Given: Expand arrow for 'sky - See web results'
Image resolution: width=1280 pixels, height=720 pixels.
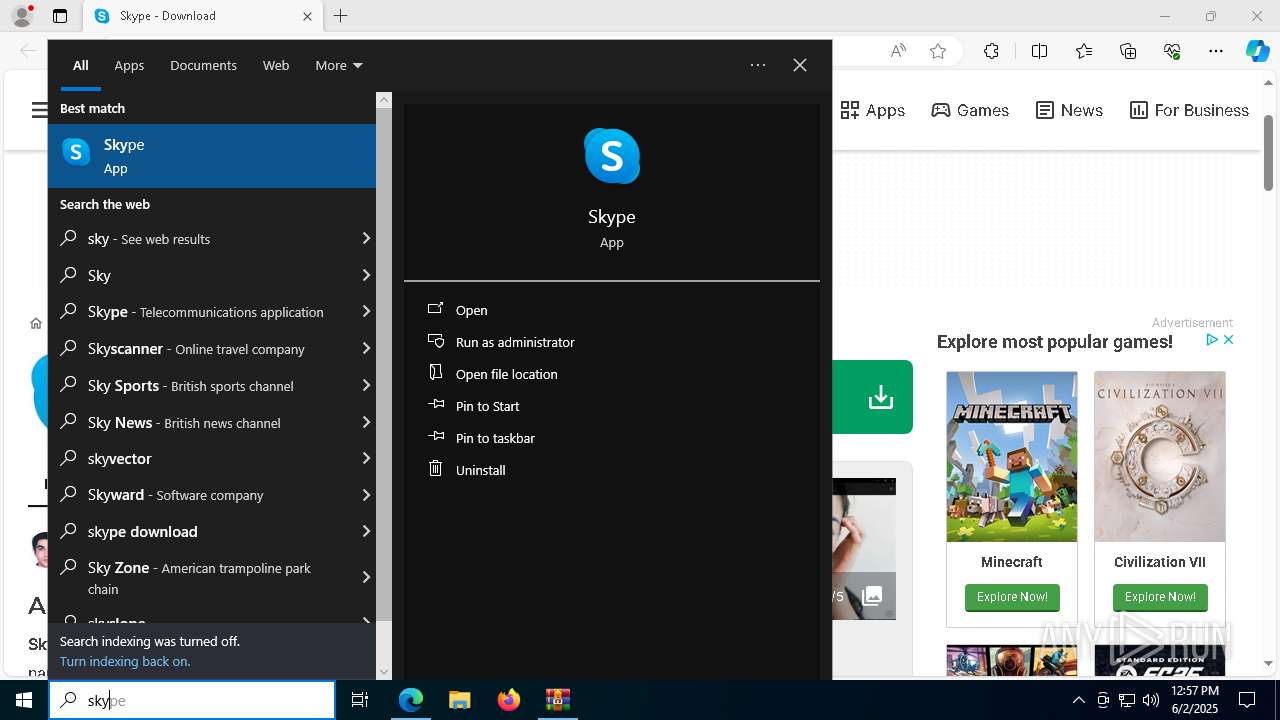Looking at the screenshot, I should click(x=366, y=238).
